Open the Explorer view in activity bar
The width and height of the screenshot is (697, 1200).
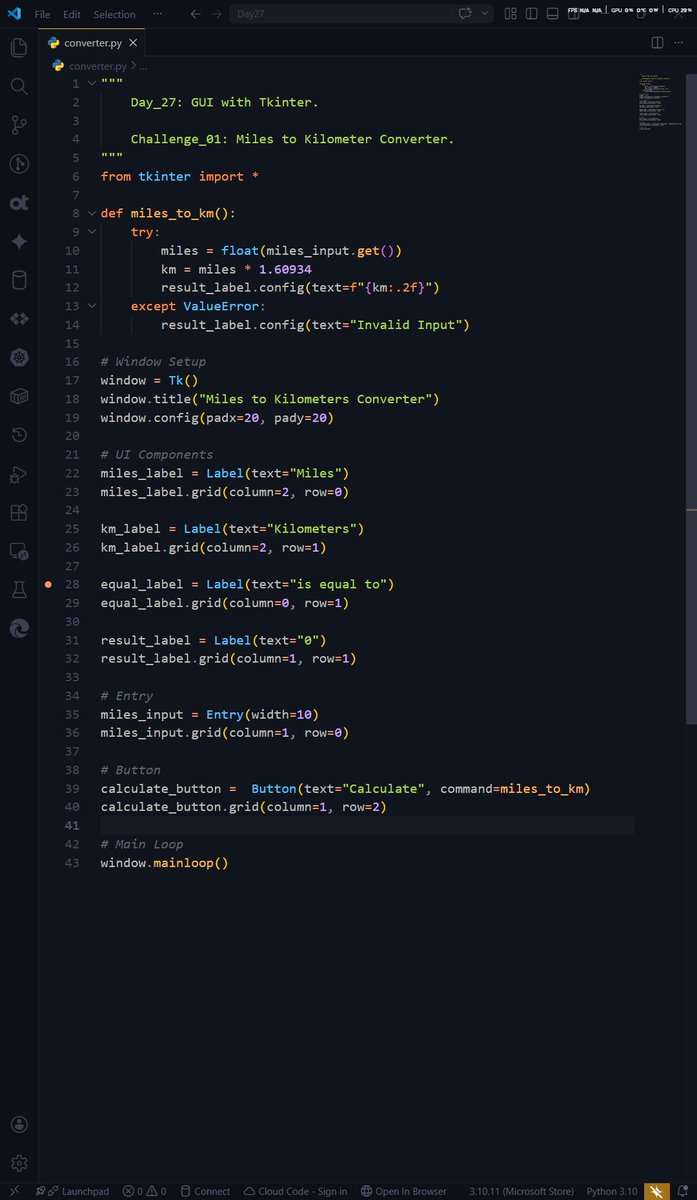coord(18,47)
